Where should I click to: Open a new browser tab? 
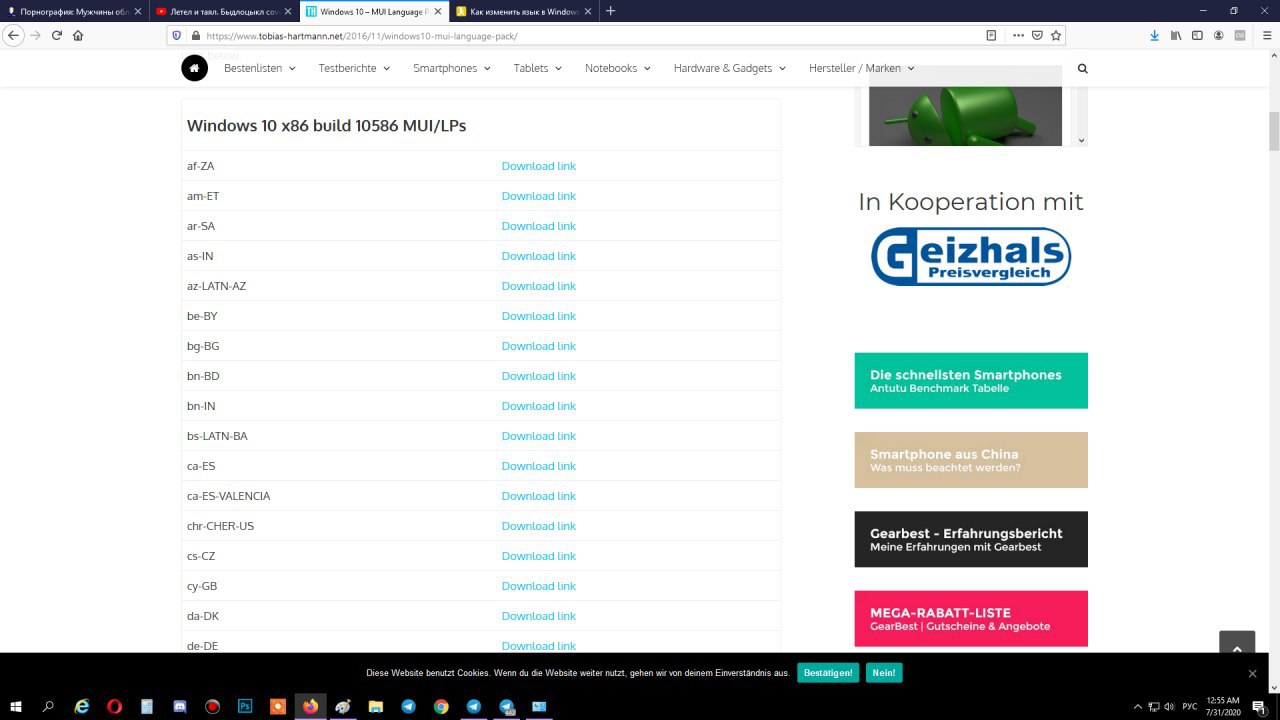coord(610,11)
